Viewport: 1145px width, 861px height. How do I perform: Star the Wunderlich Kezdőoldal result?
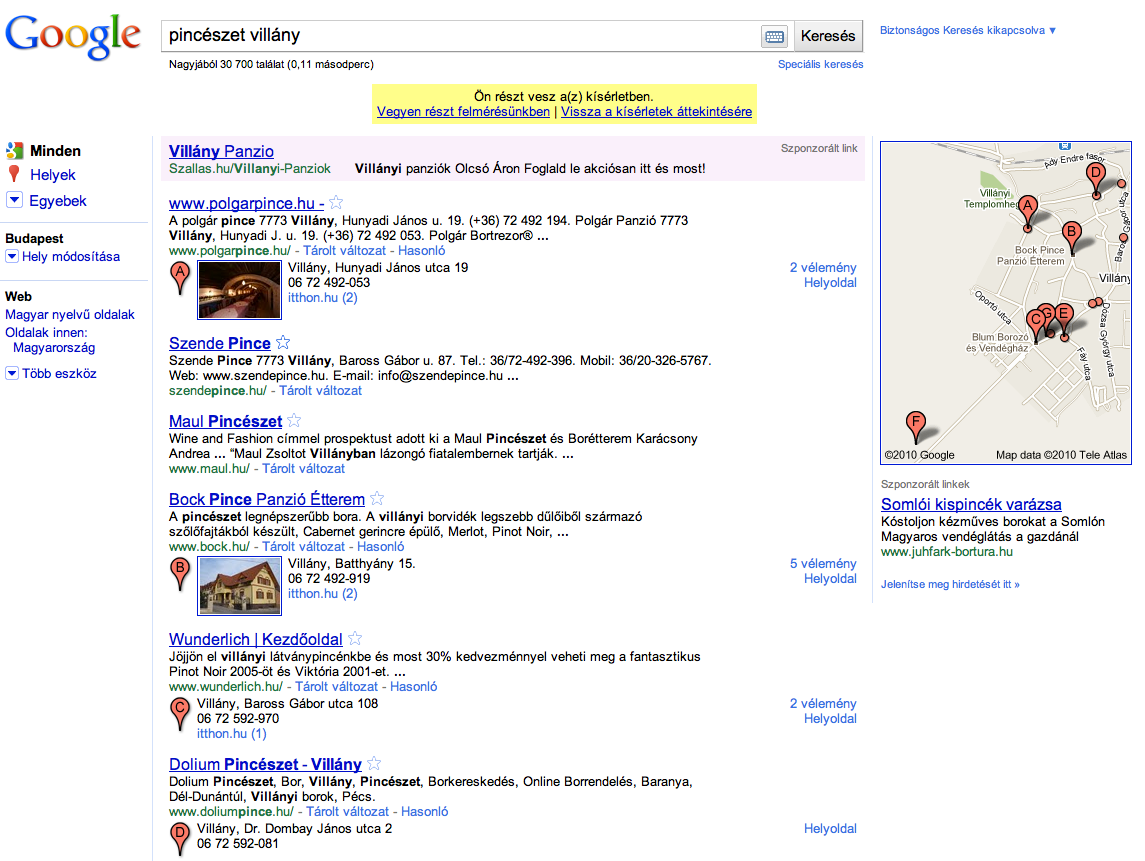click(355, 638)
